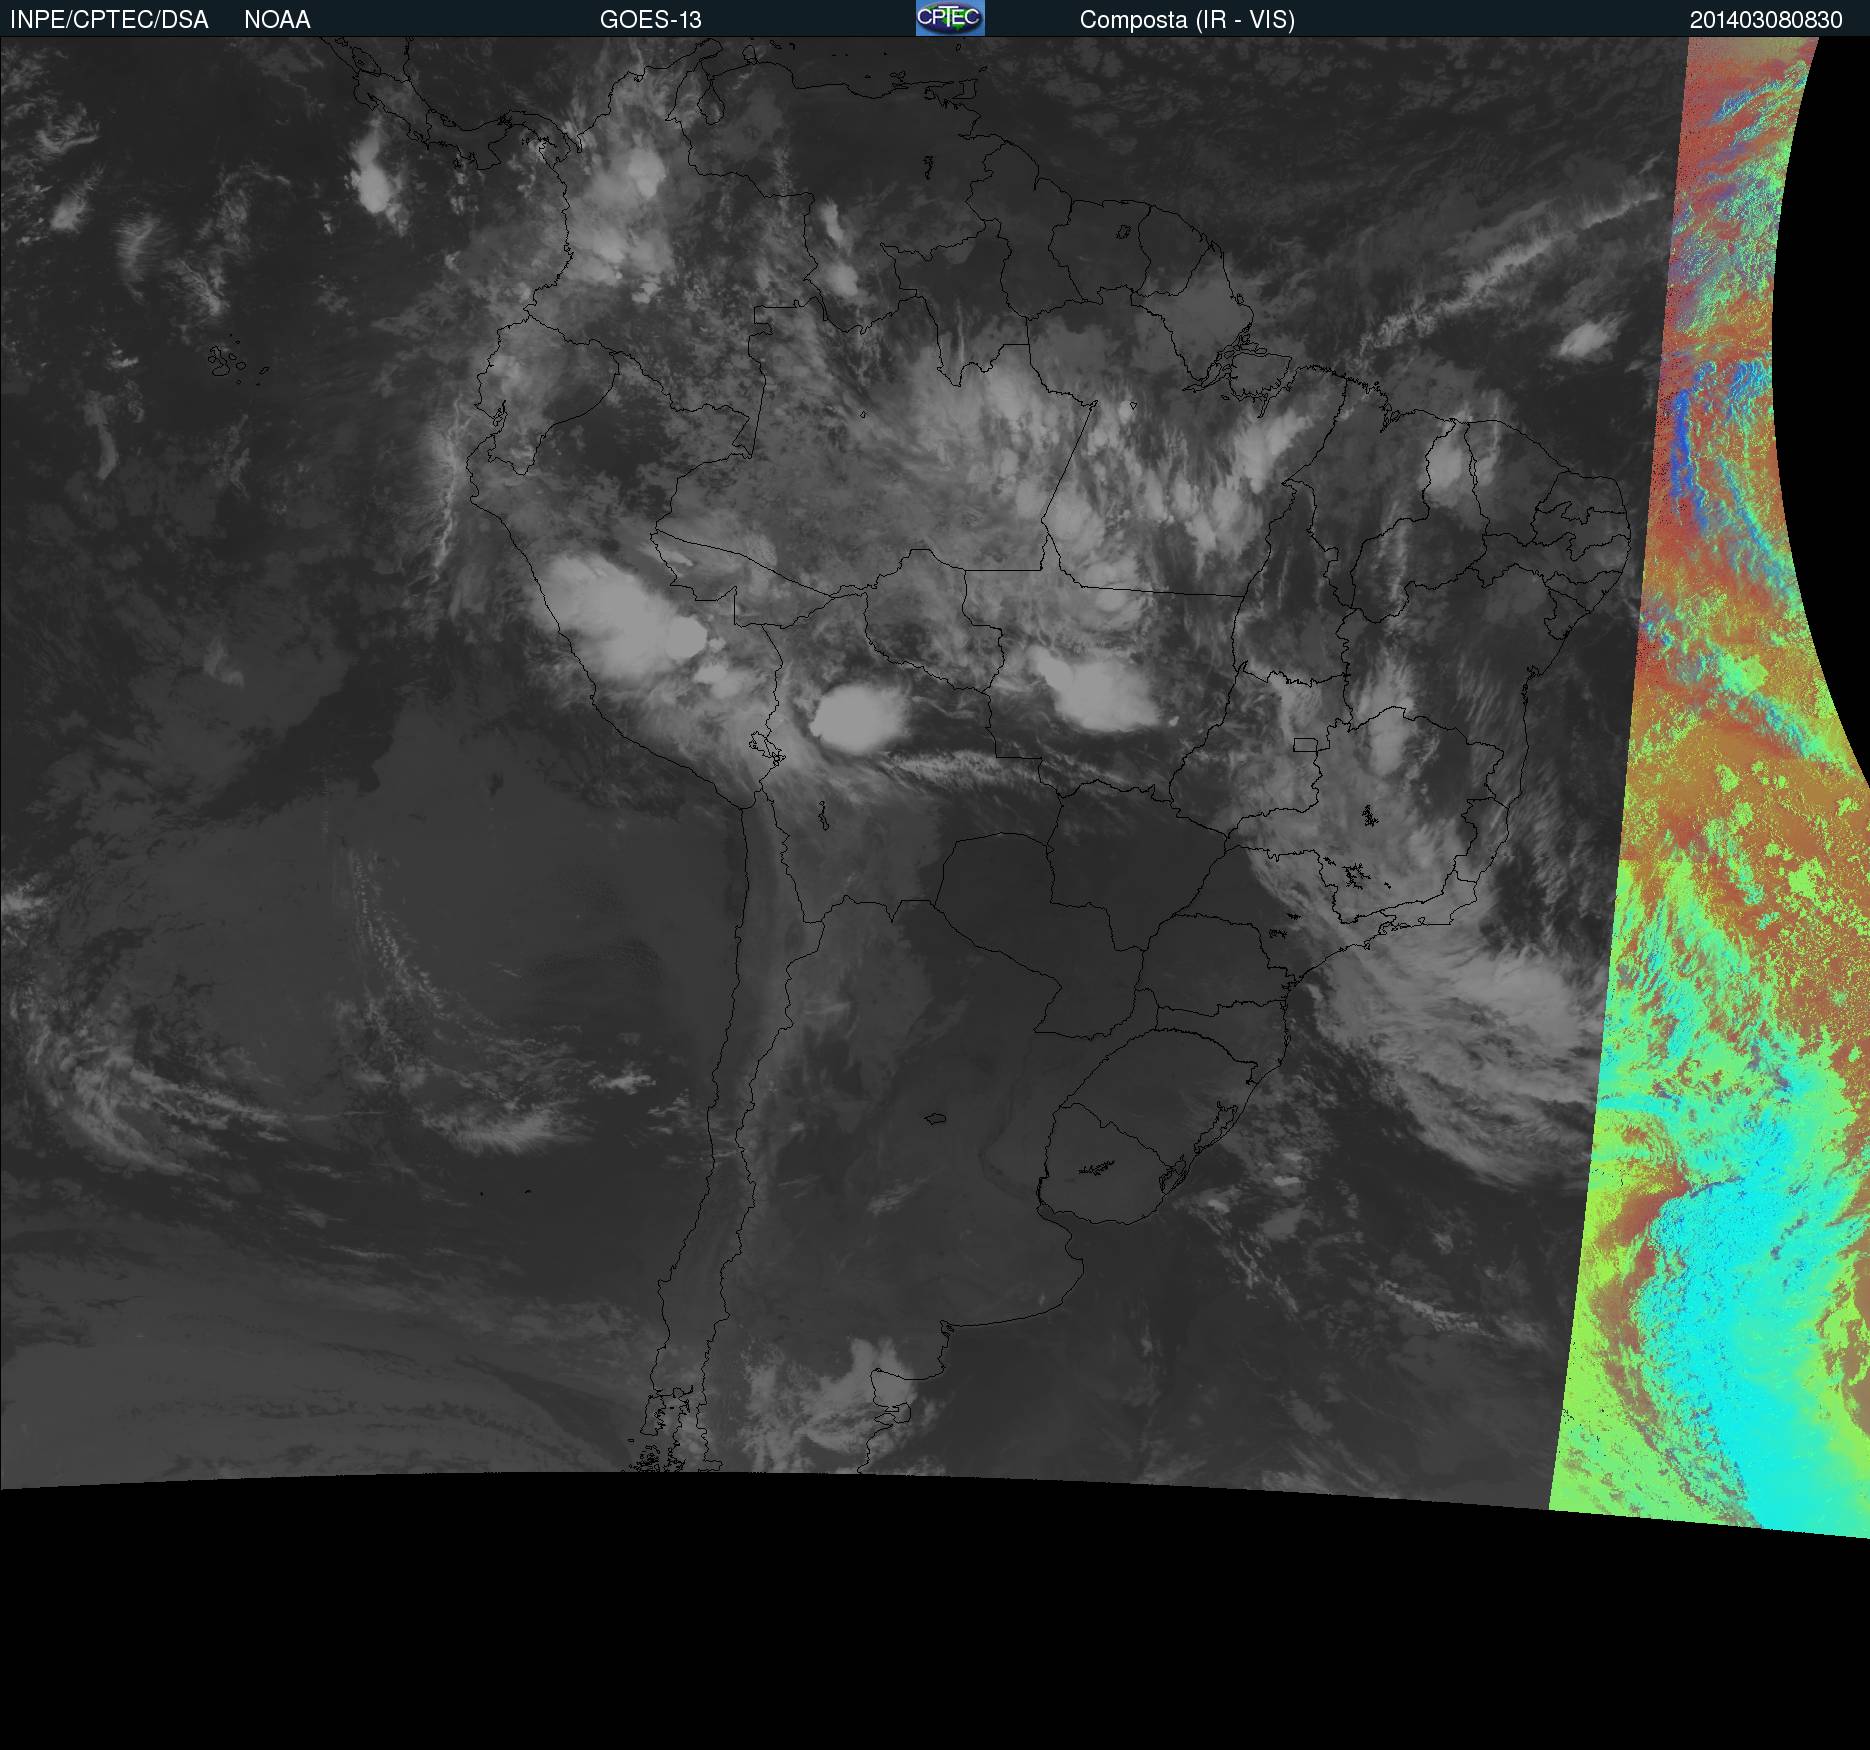Click the CPTEC logo in the header
The image size is (1870, 1750).
[950, 18]
